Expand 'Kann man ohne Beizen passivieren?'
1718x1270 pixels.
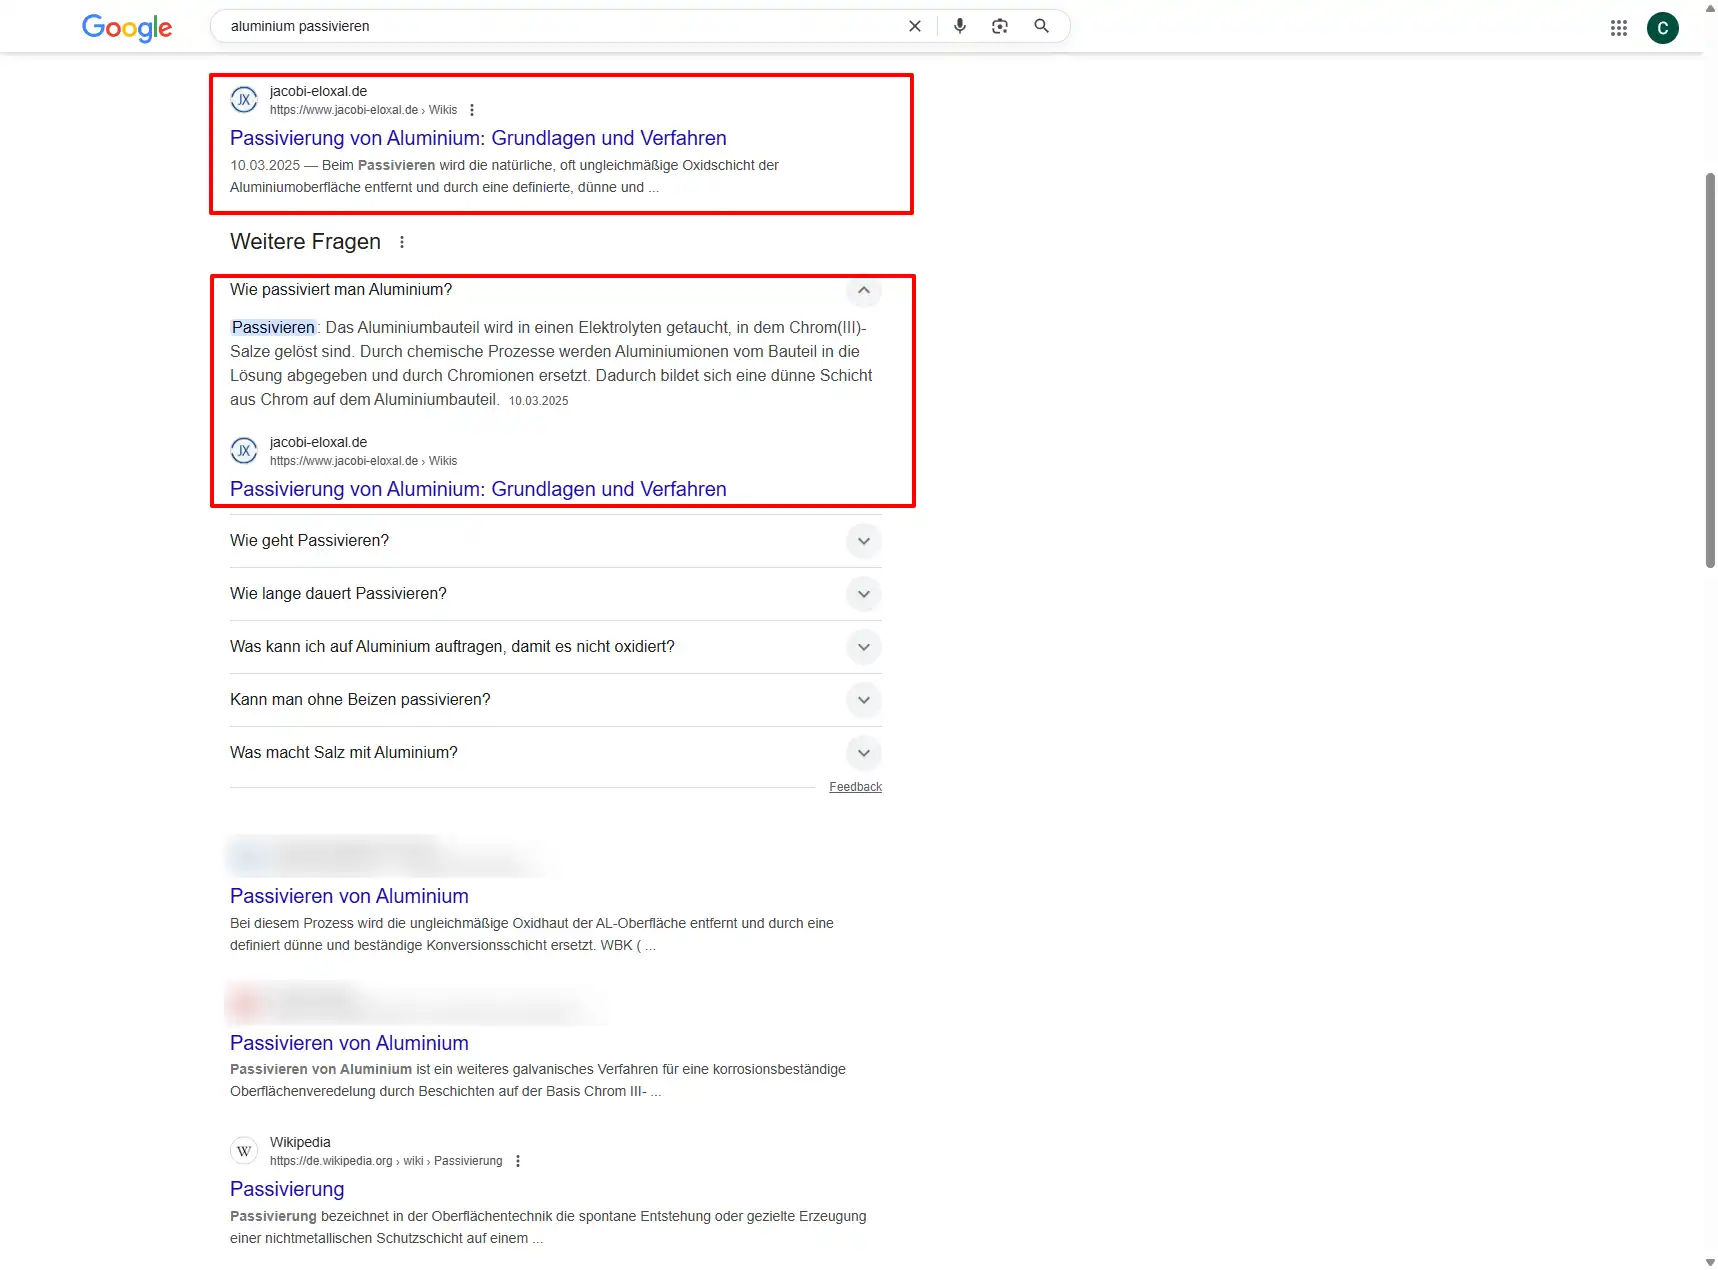(864, 700)
